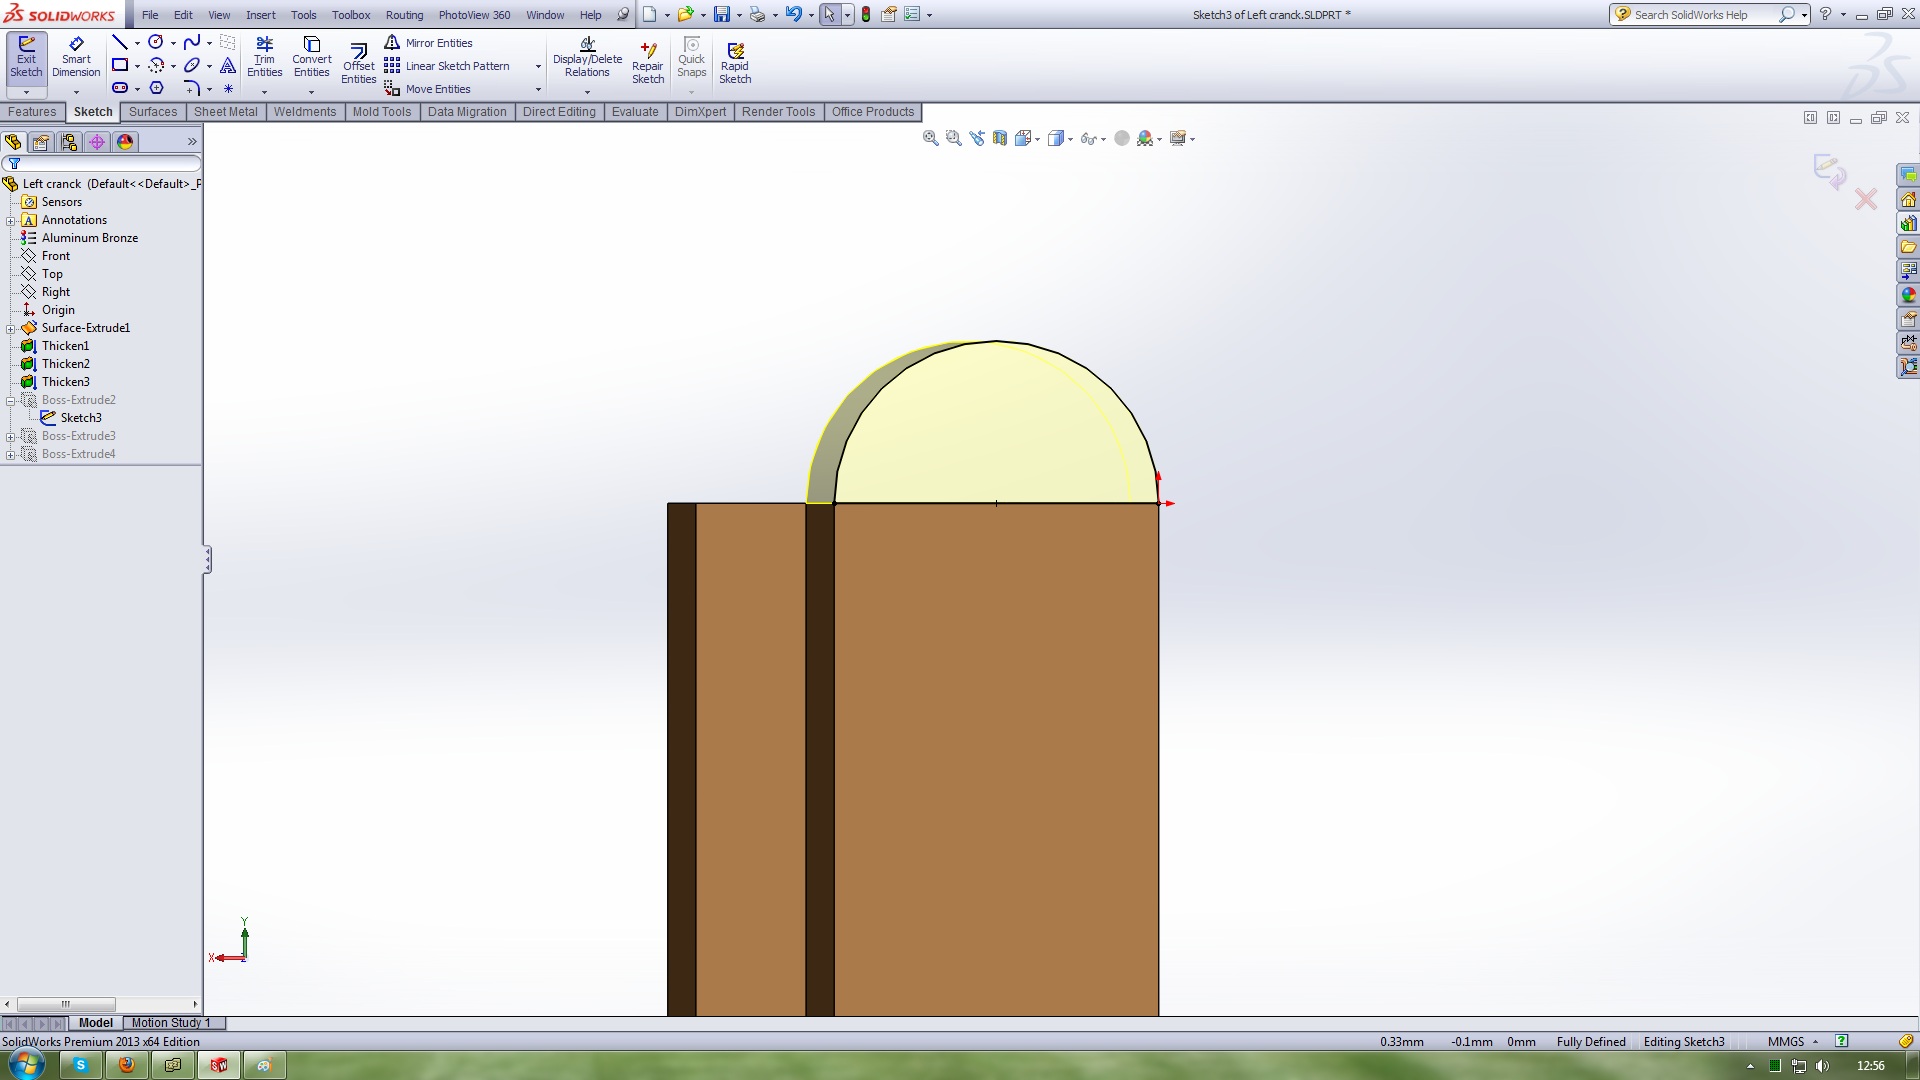Open Linear Sketch Pattern dropdown arrow

tap(538, 67)
